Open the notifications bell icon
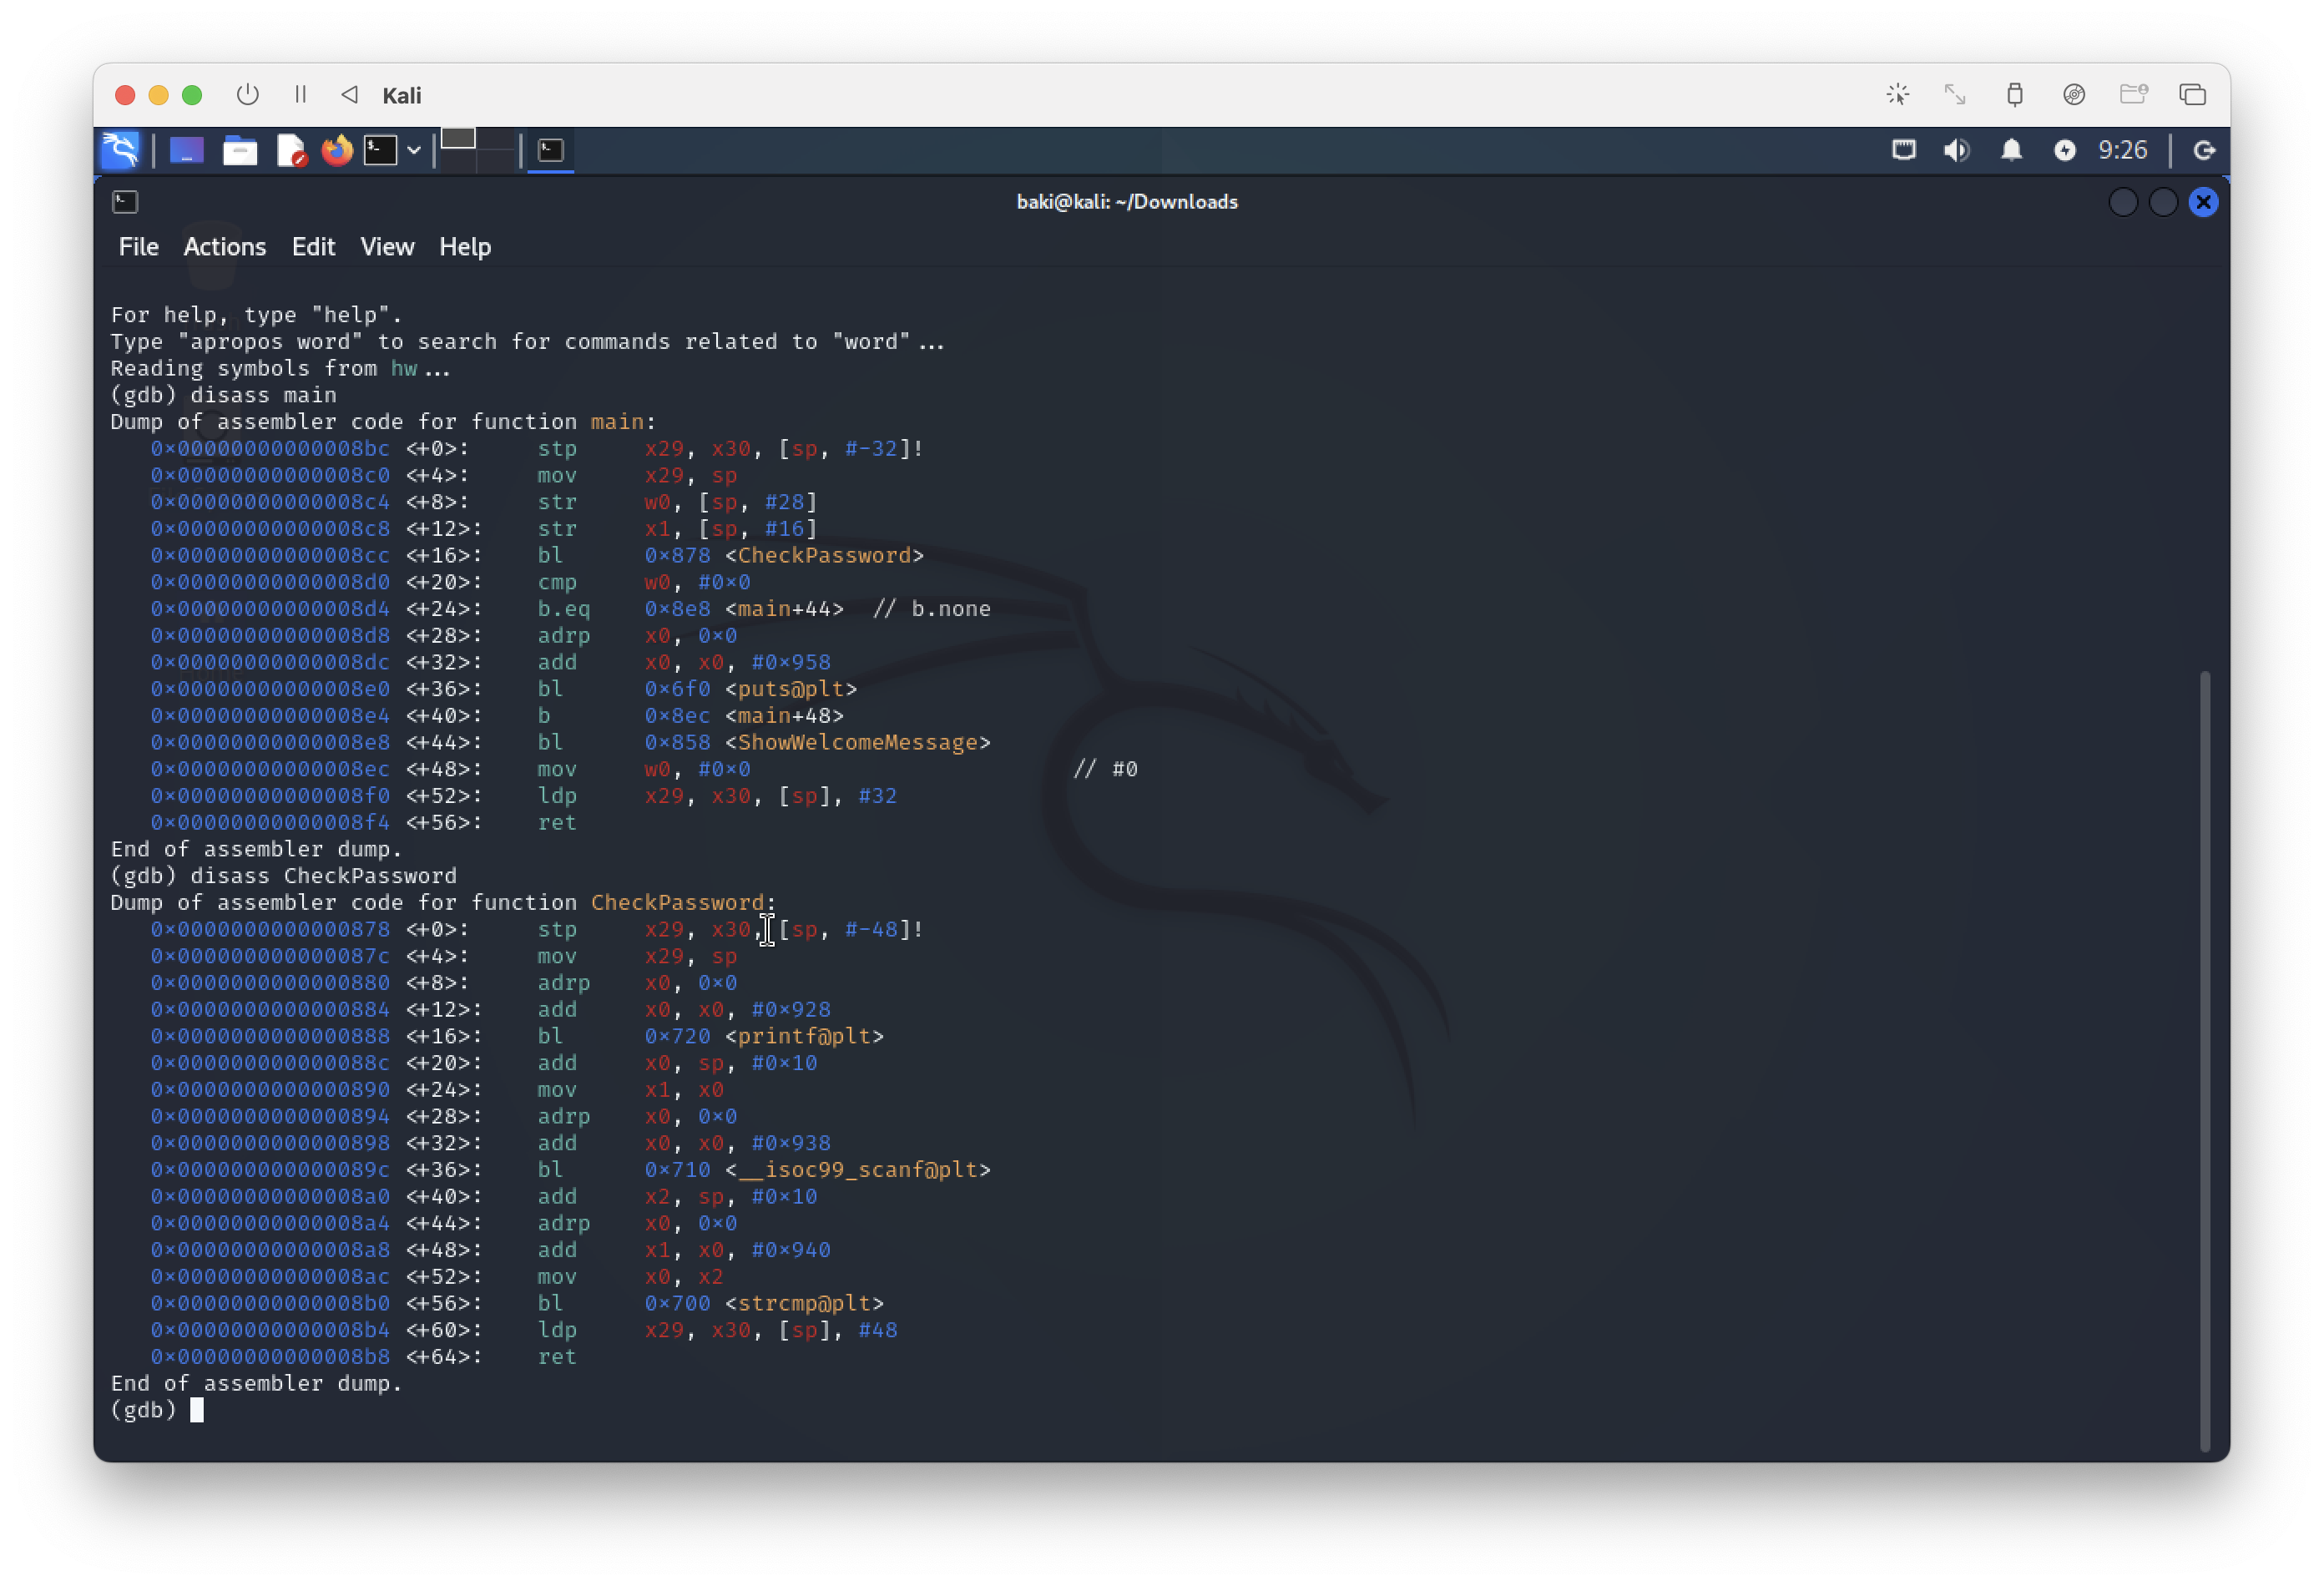Image resolution: width=2324 pixels, height=1586 pixels. [x=2011, y=150]
